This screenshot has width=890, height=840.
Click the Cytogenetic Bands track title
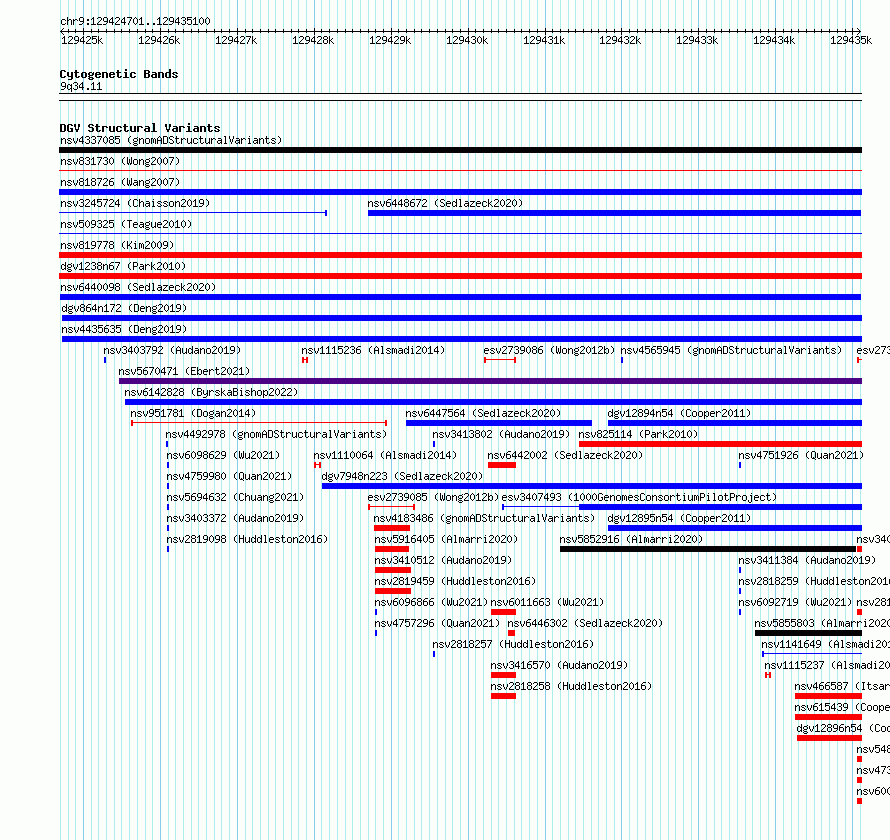[x=119, y=74]
